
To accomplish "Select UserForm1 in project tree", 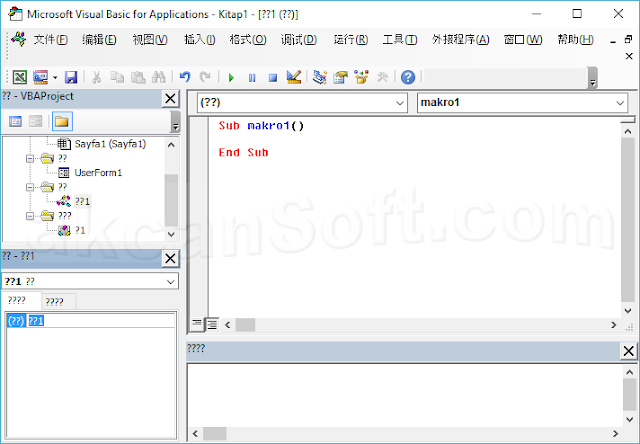I will click(98, 173).
